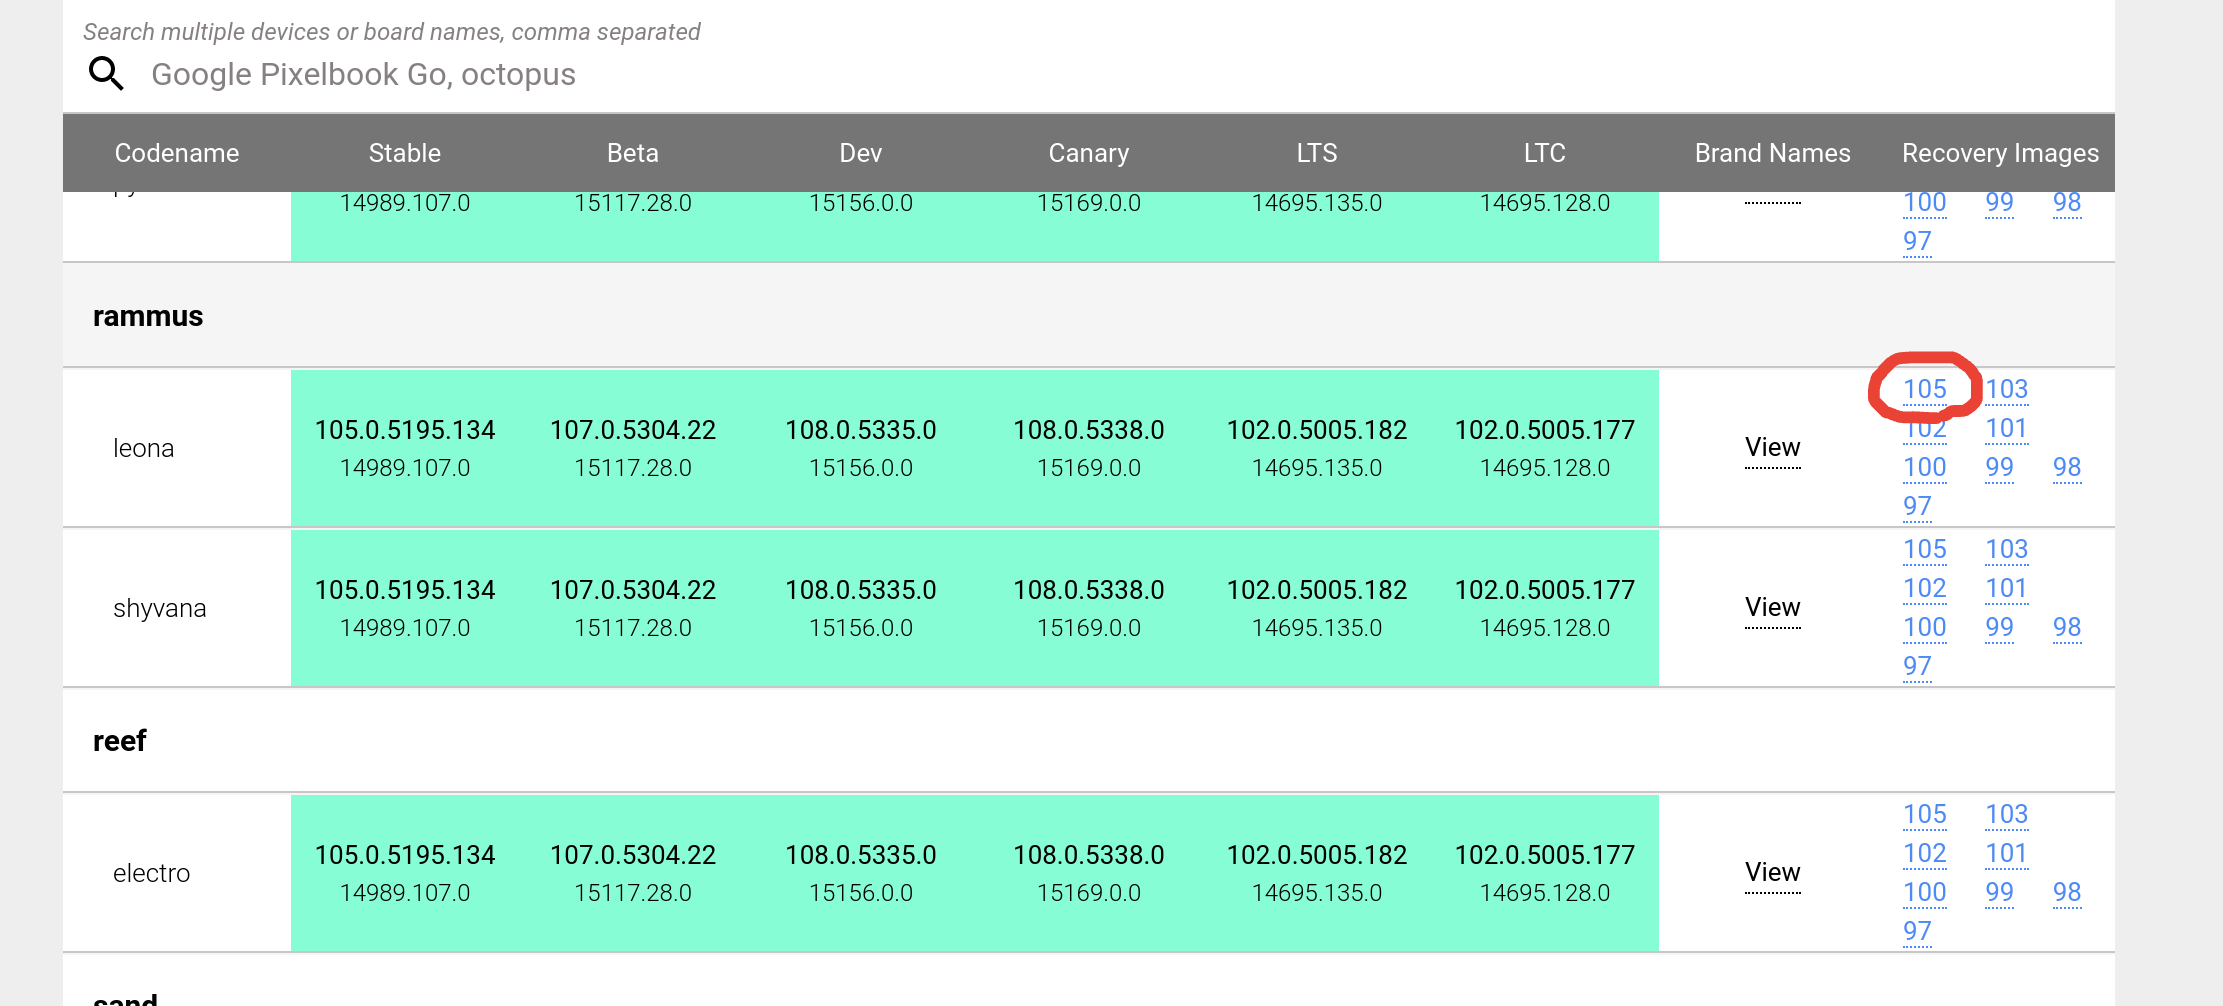Open recovery image 103 for leona
This screenshot has width=2223, height=1006.
(2006, 389)
